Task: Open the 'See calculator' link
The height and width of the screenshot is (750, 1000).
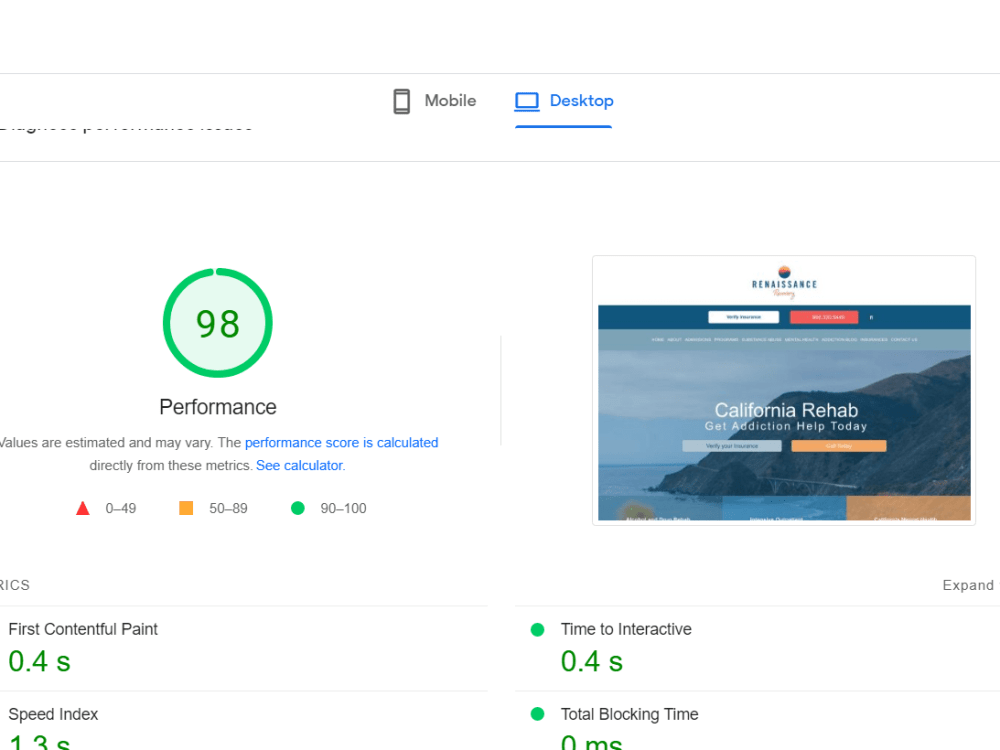Action: (x=299, y=466)
